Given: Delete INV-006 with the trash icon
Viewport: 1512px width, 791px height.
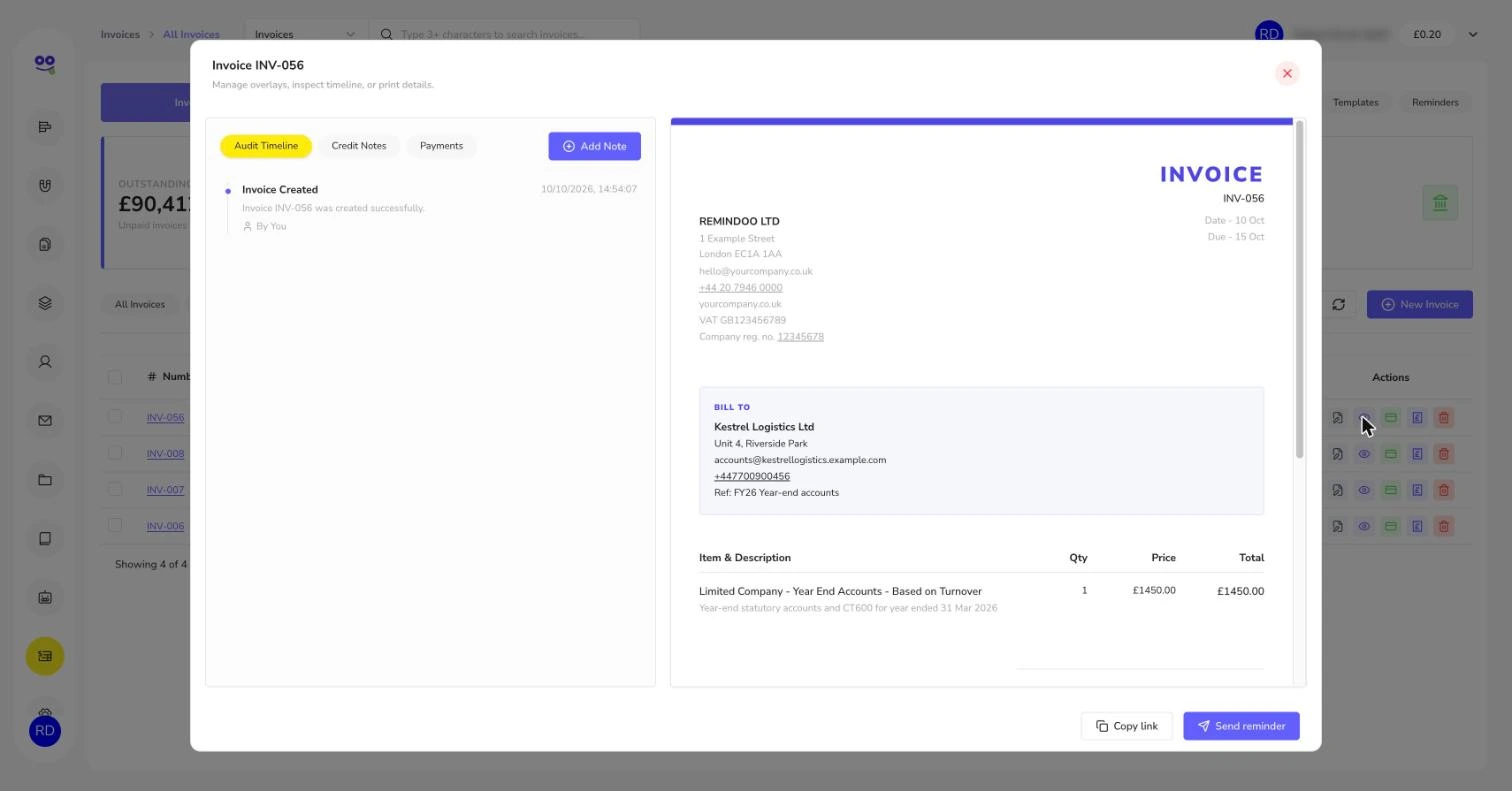Looking at the screenshot, I should [1443, 526].
